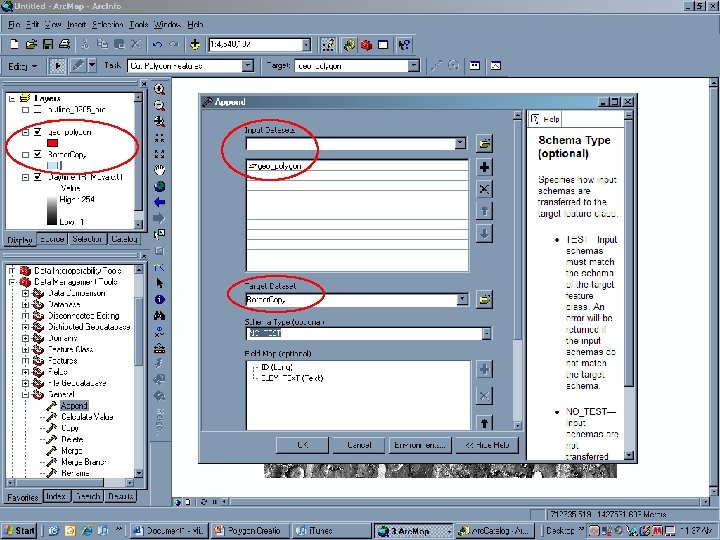The width and height of the screenshot is (720, 540).
Task: Toggle the outline_0205_arc layer checkbox
Action: click(38, 110)
